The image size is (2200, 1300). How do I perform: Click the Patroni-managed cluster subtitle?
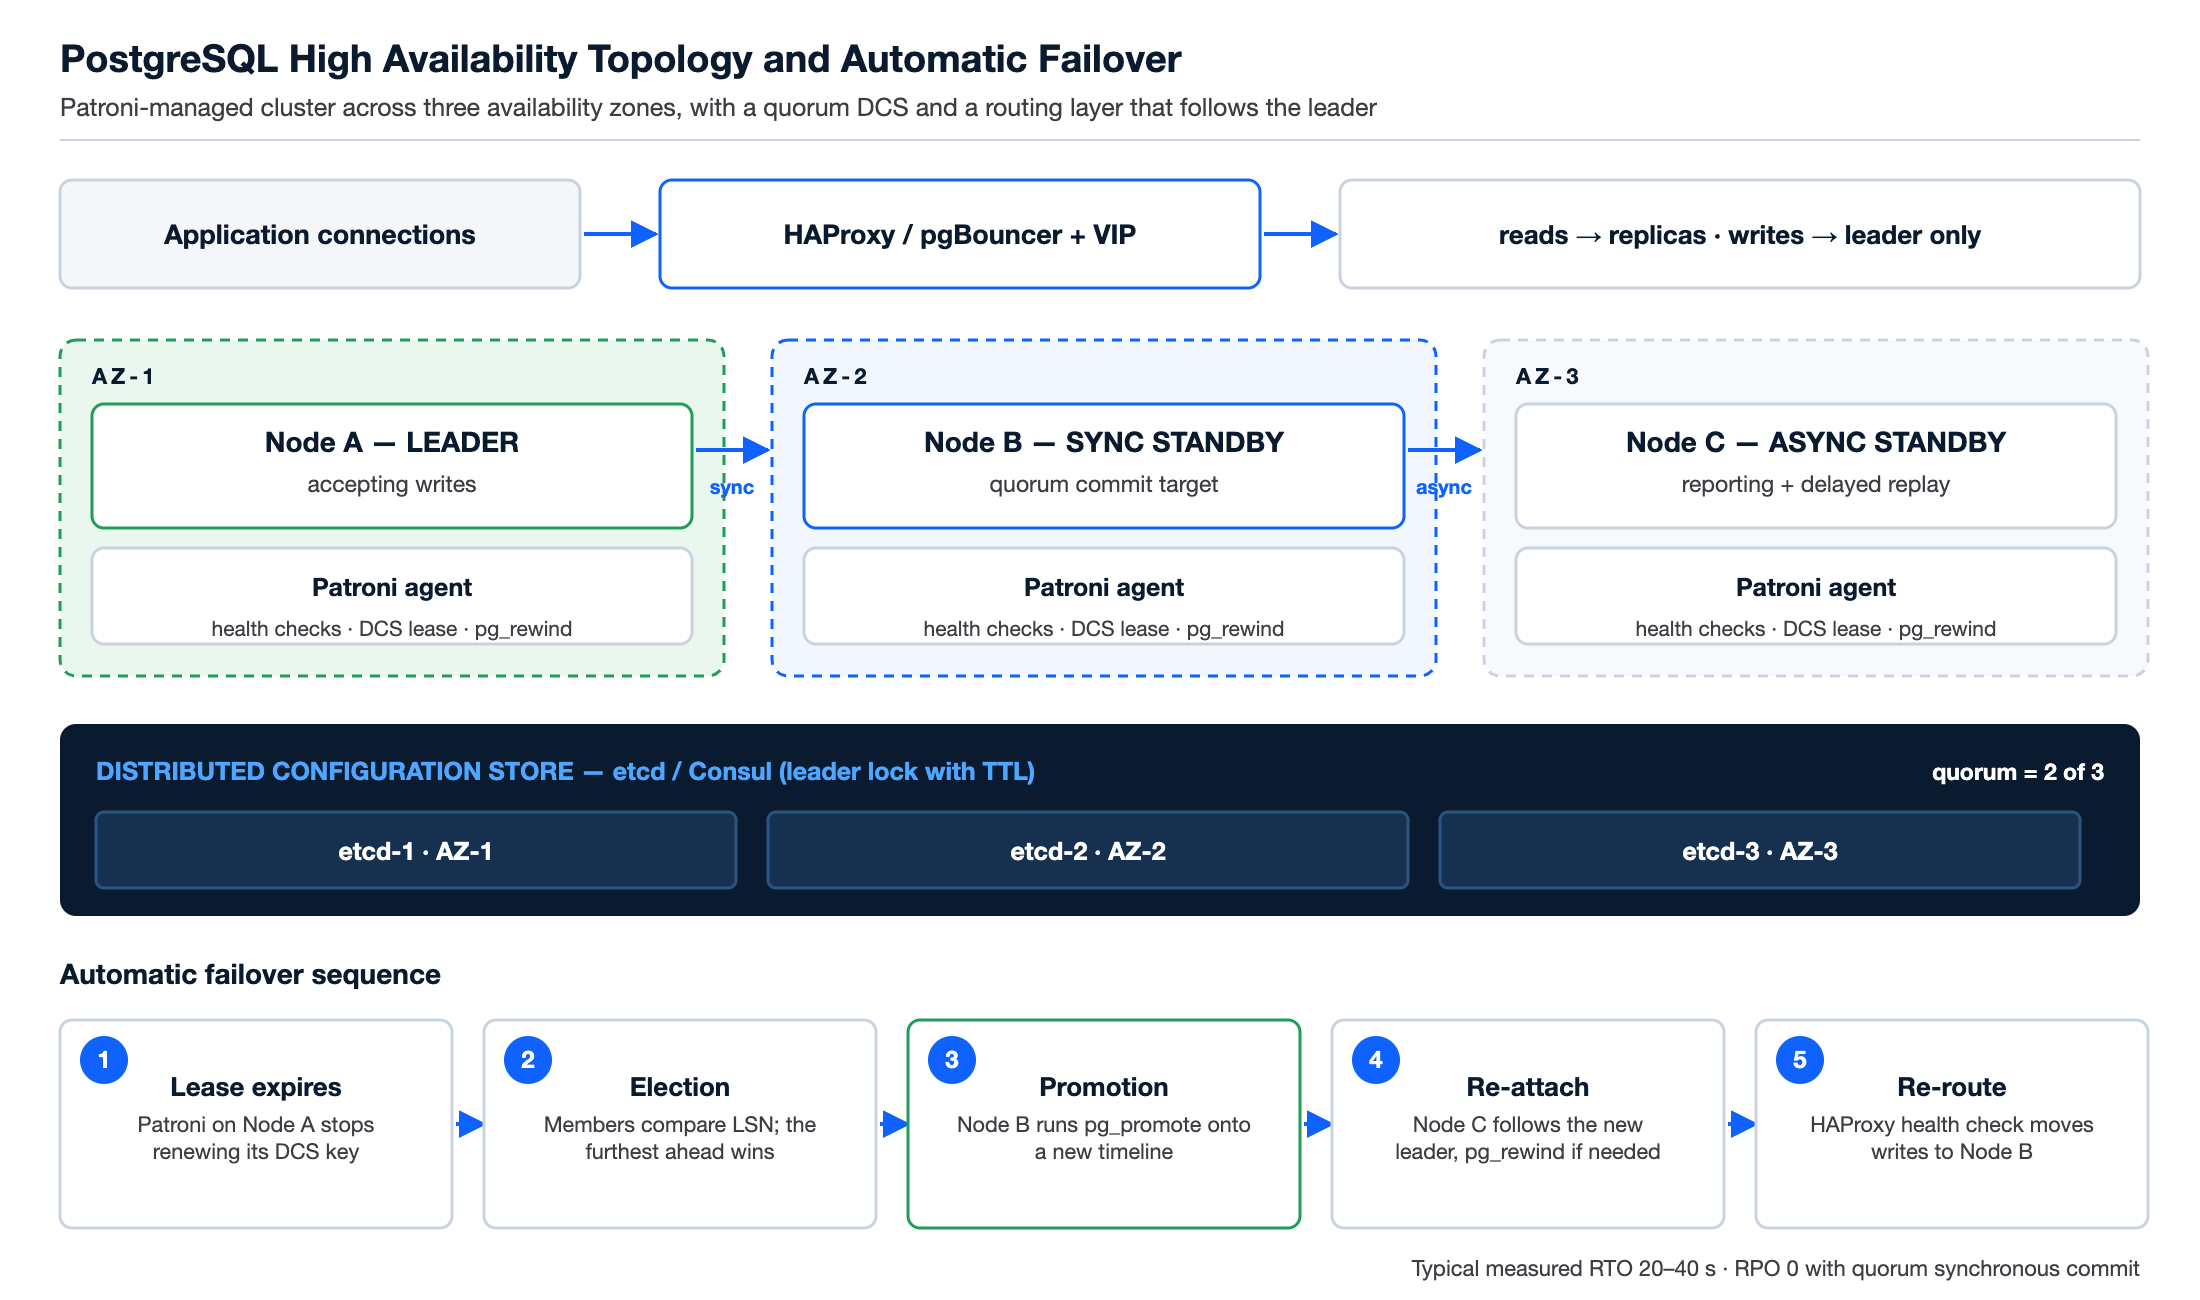(x=718, y=107)
